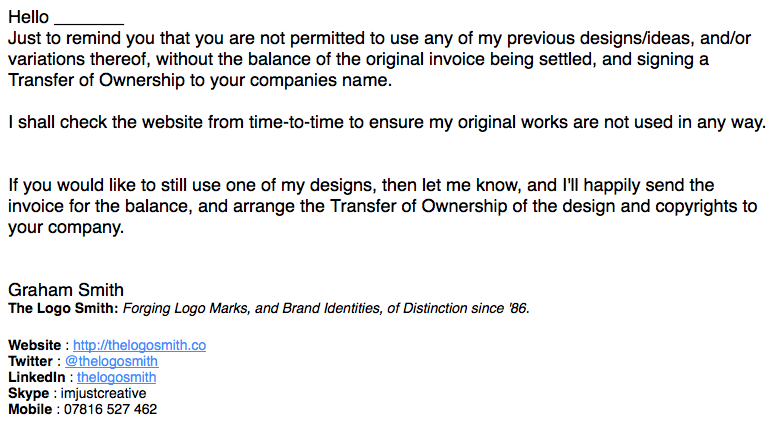The height and width of the screenshot is (424, 774).
Task: Click the Skype username imjustcreative
Action: [103, 393]
